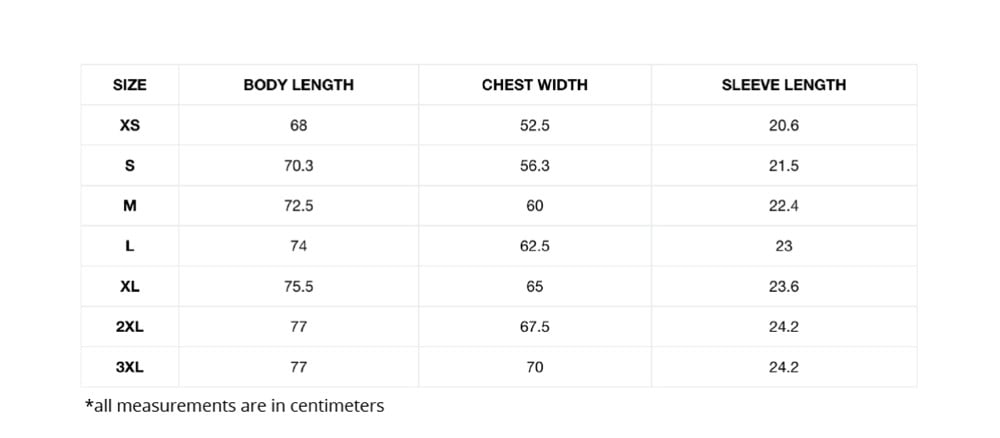Select the S size row label
The image size is (1000, 438).
click(130, 166)
